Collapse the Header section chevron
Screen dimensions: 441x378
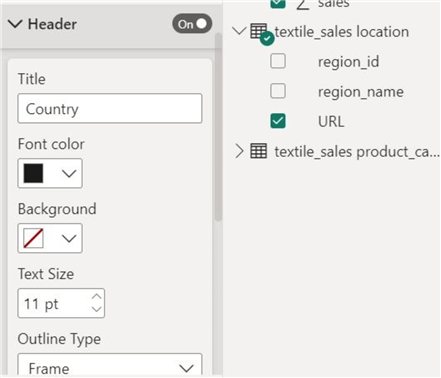coord(15,24)
